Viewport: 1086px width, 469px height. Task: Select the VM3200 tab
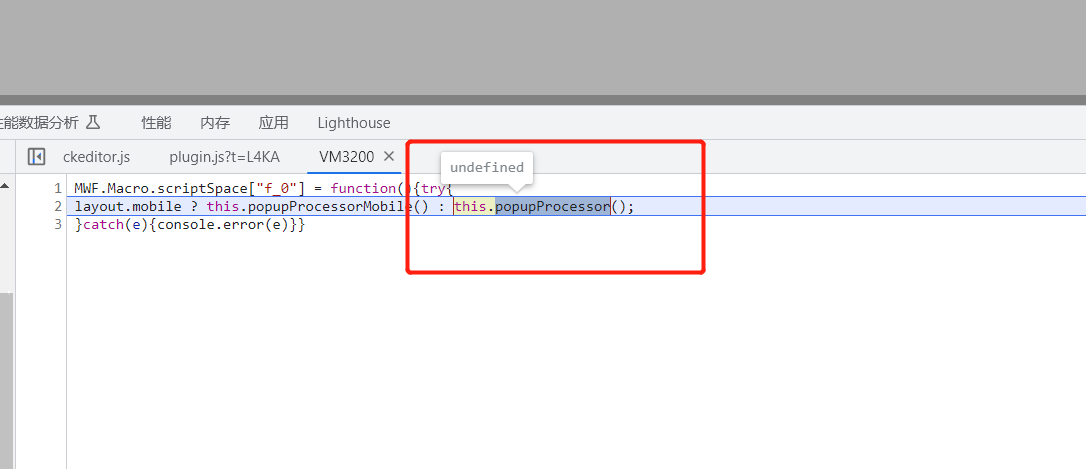point(346,157)
